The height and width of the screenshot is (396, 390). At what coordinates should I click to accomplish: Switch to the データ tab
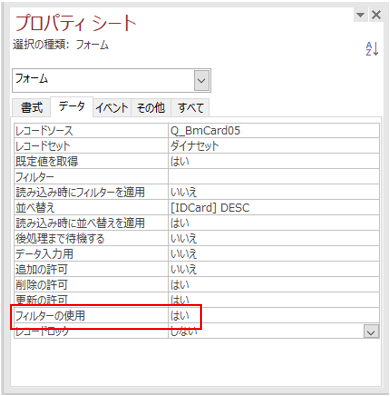(72, 107)
